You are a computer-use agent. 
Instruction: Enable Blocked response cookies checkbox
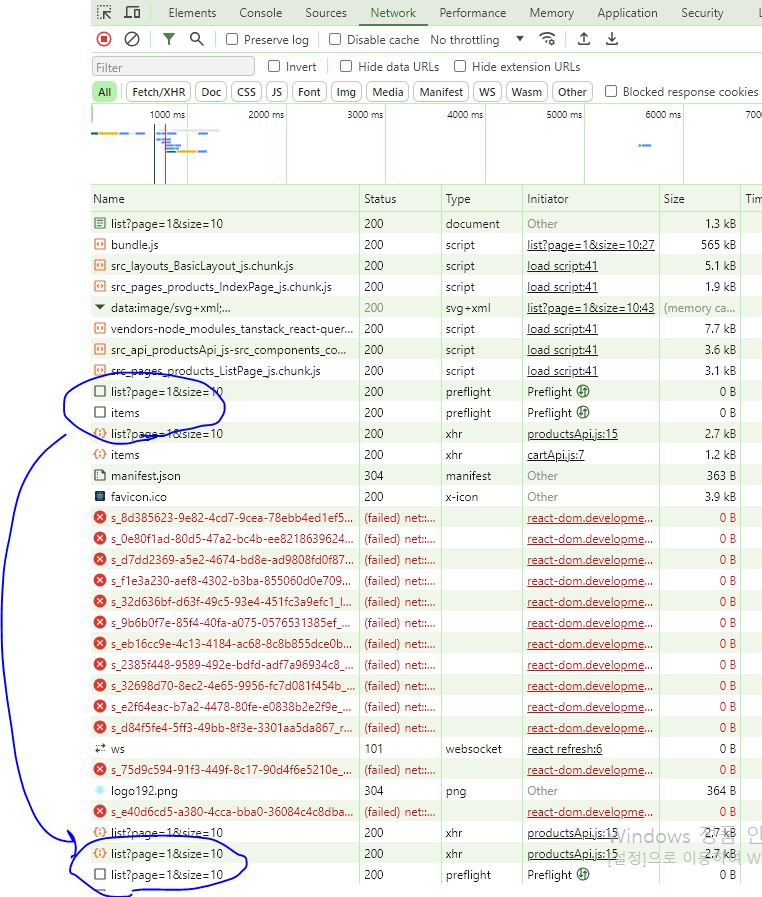coord(611,92)
